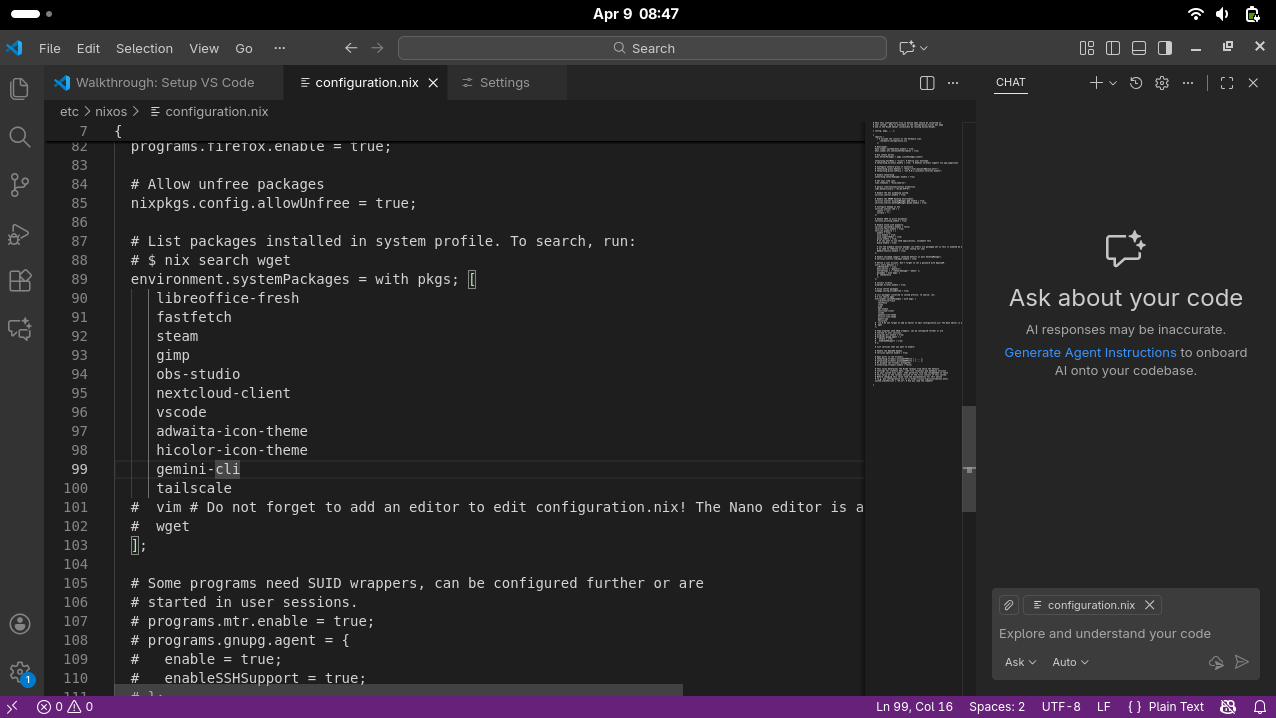
Task: Switch to the Settings tab
Action: point(504,83)
